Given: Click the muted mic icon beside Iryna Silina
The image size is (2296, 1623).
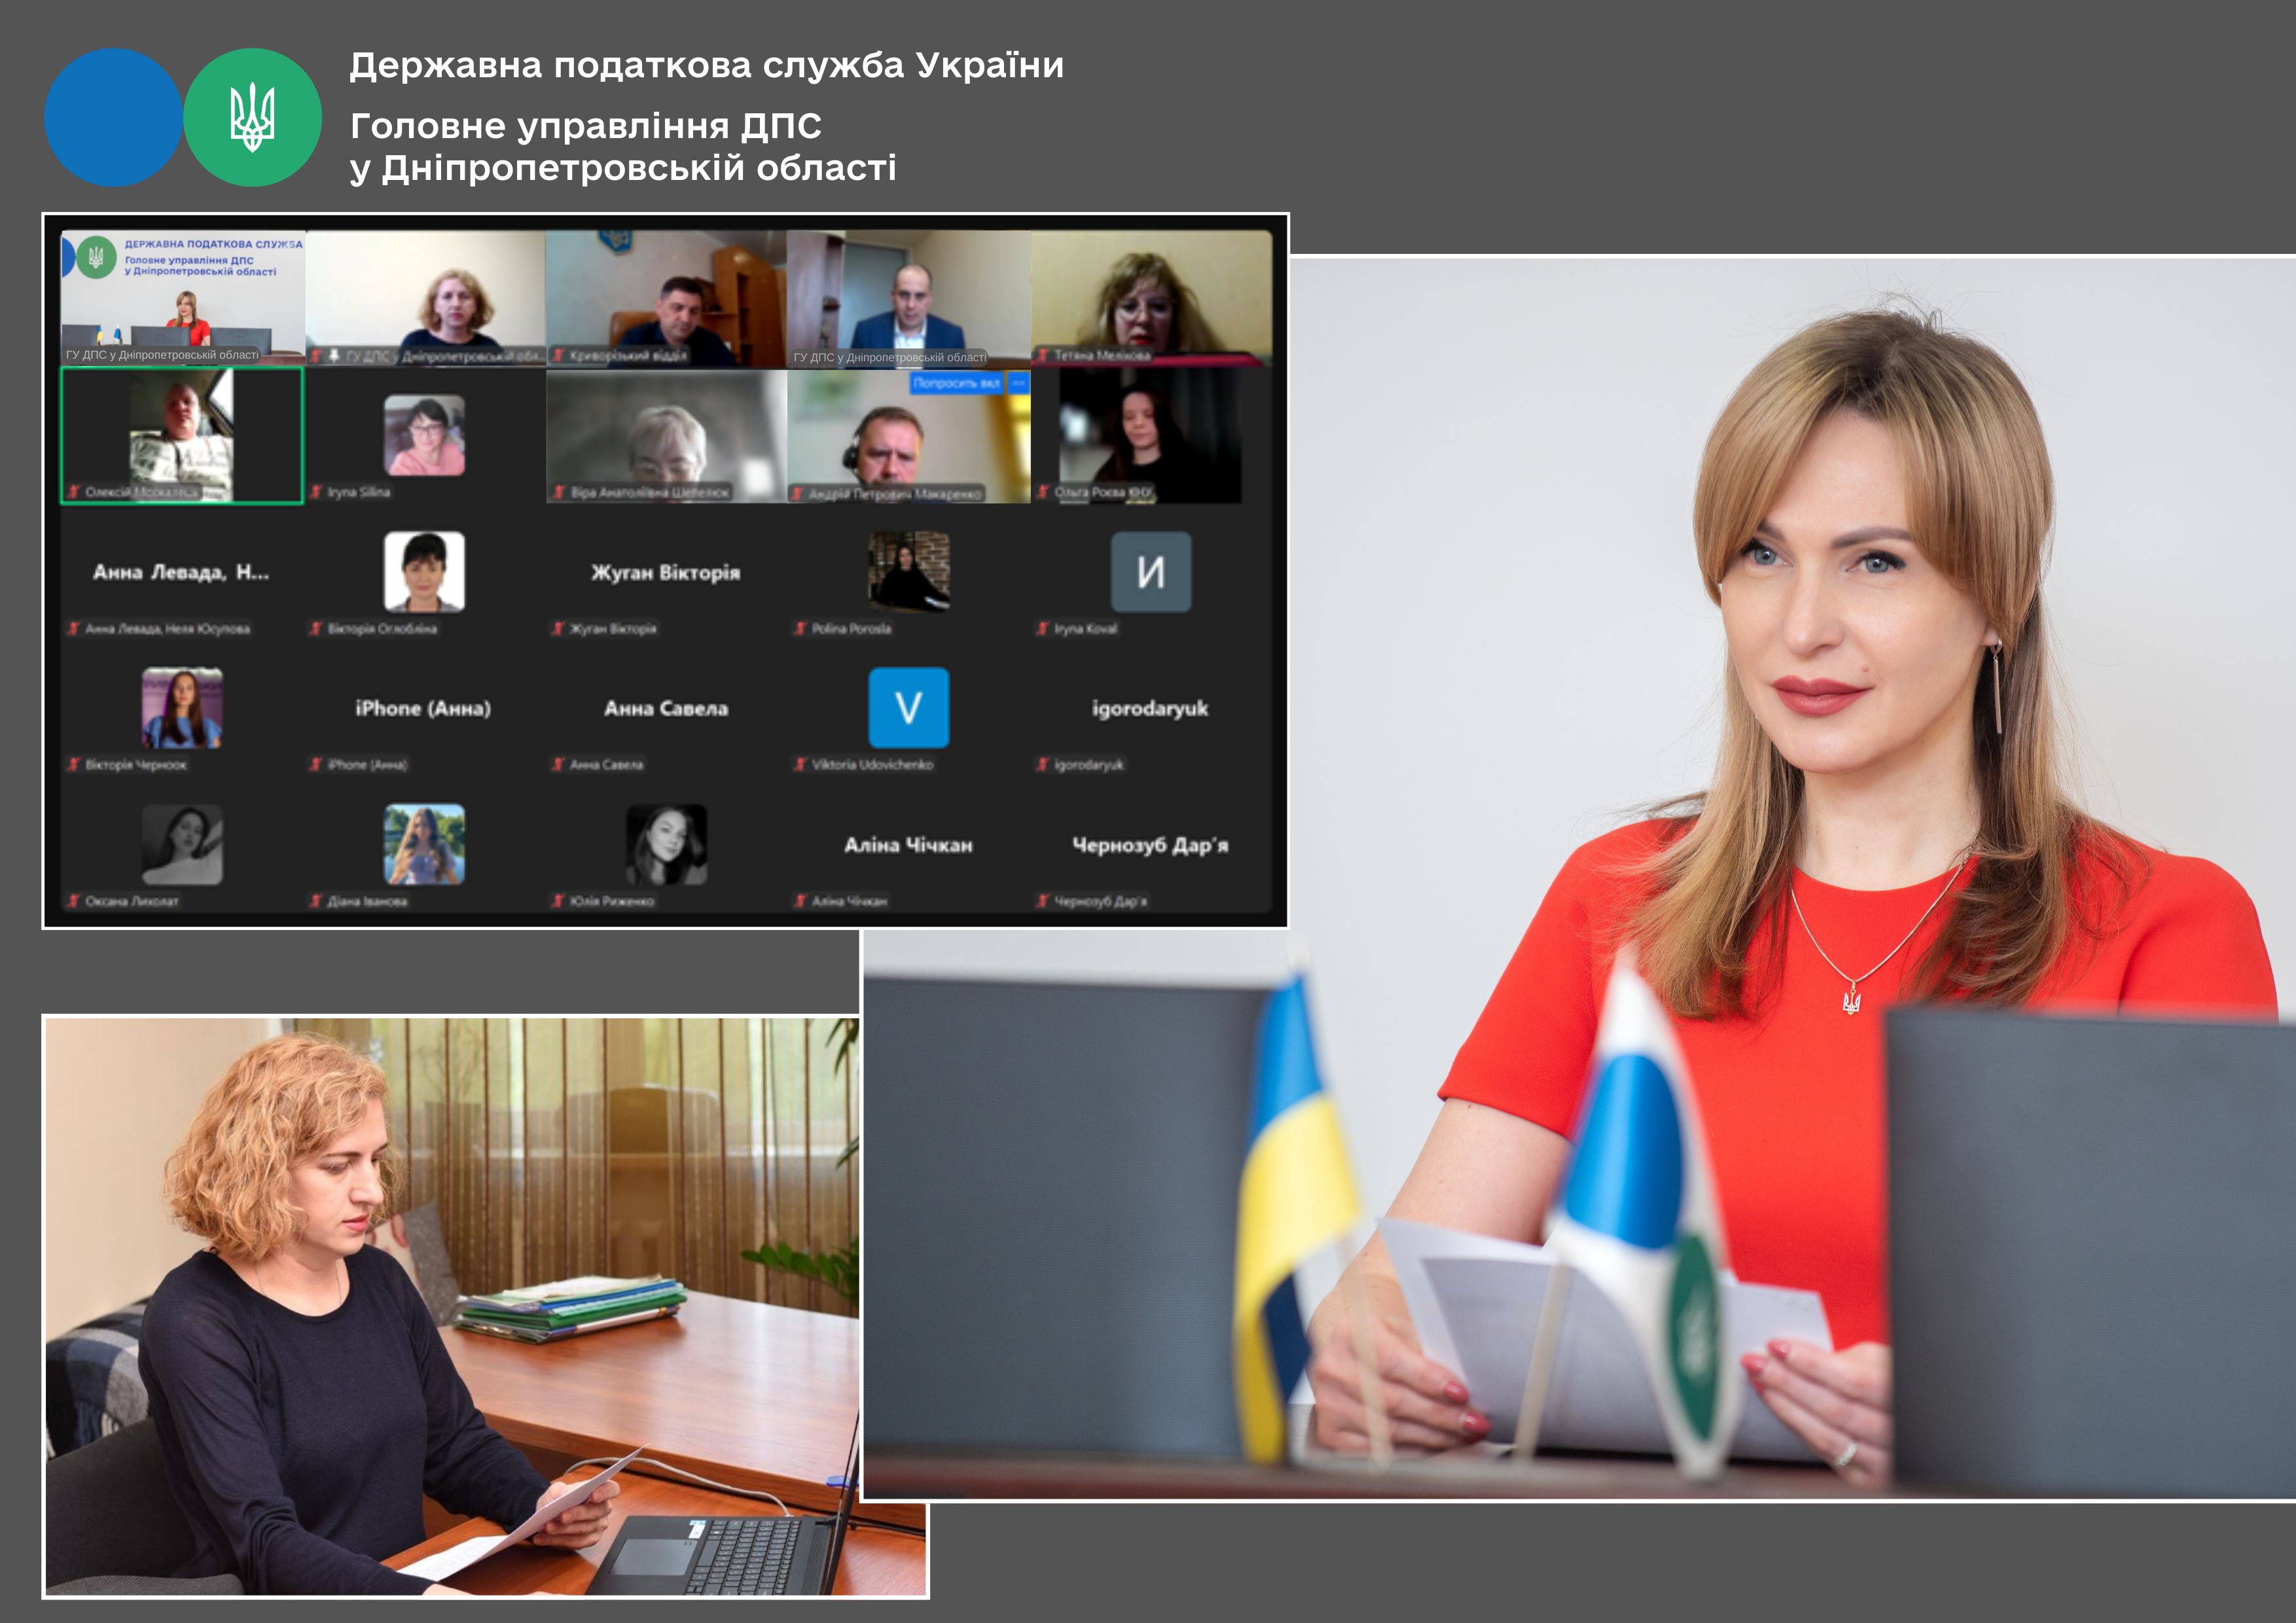Looking at the screenshot, I should point(316,492).
